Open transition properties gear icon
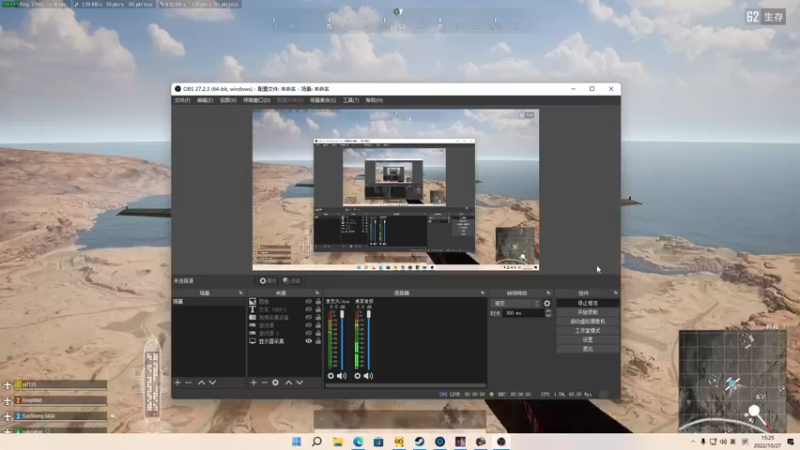This screenshot has height=450, width=800. tap(547, 303)
